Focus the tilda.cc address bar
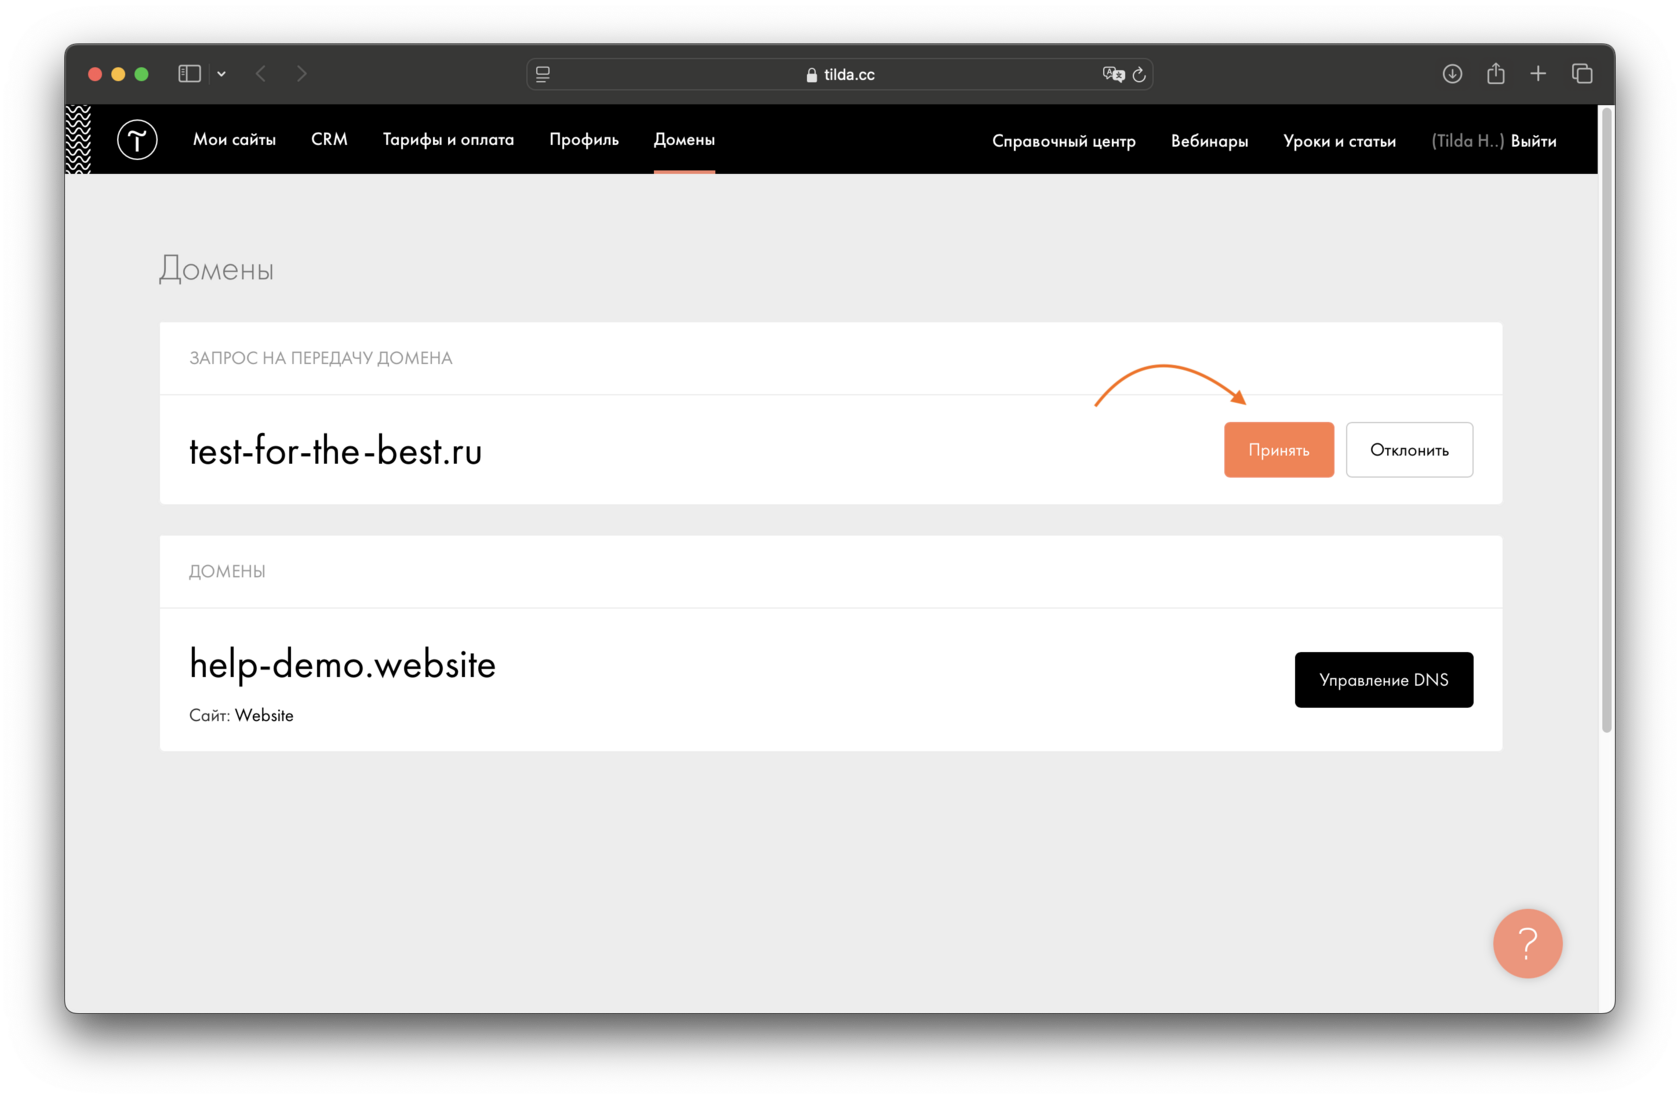Screen dimensions: 1680x1099 [840, 74]
